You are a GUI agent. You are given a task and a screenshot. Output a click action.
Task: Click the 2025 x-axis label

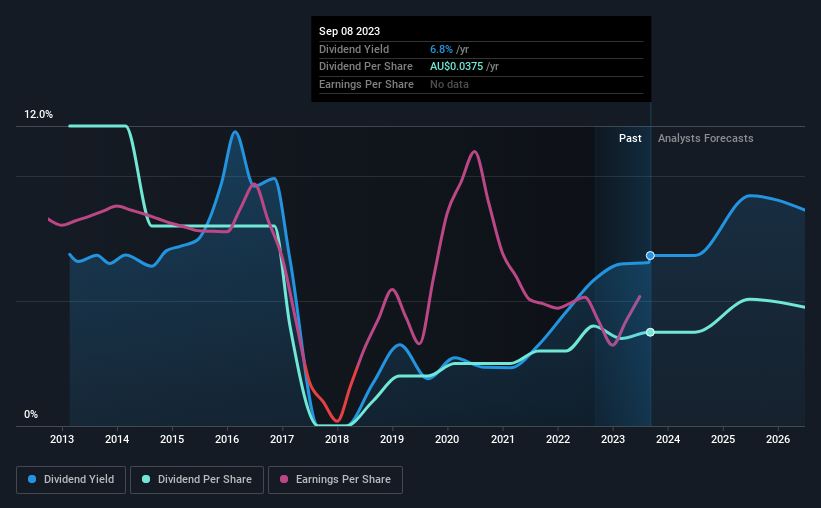(723, 439)
